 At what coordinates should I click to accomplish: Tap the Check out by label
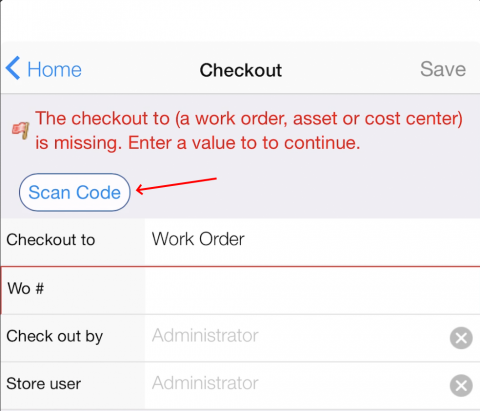(x=55, y=336)
